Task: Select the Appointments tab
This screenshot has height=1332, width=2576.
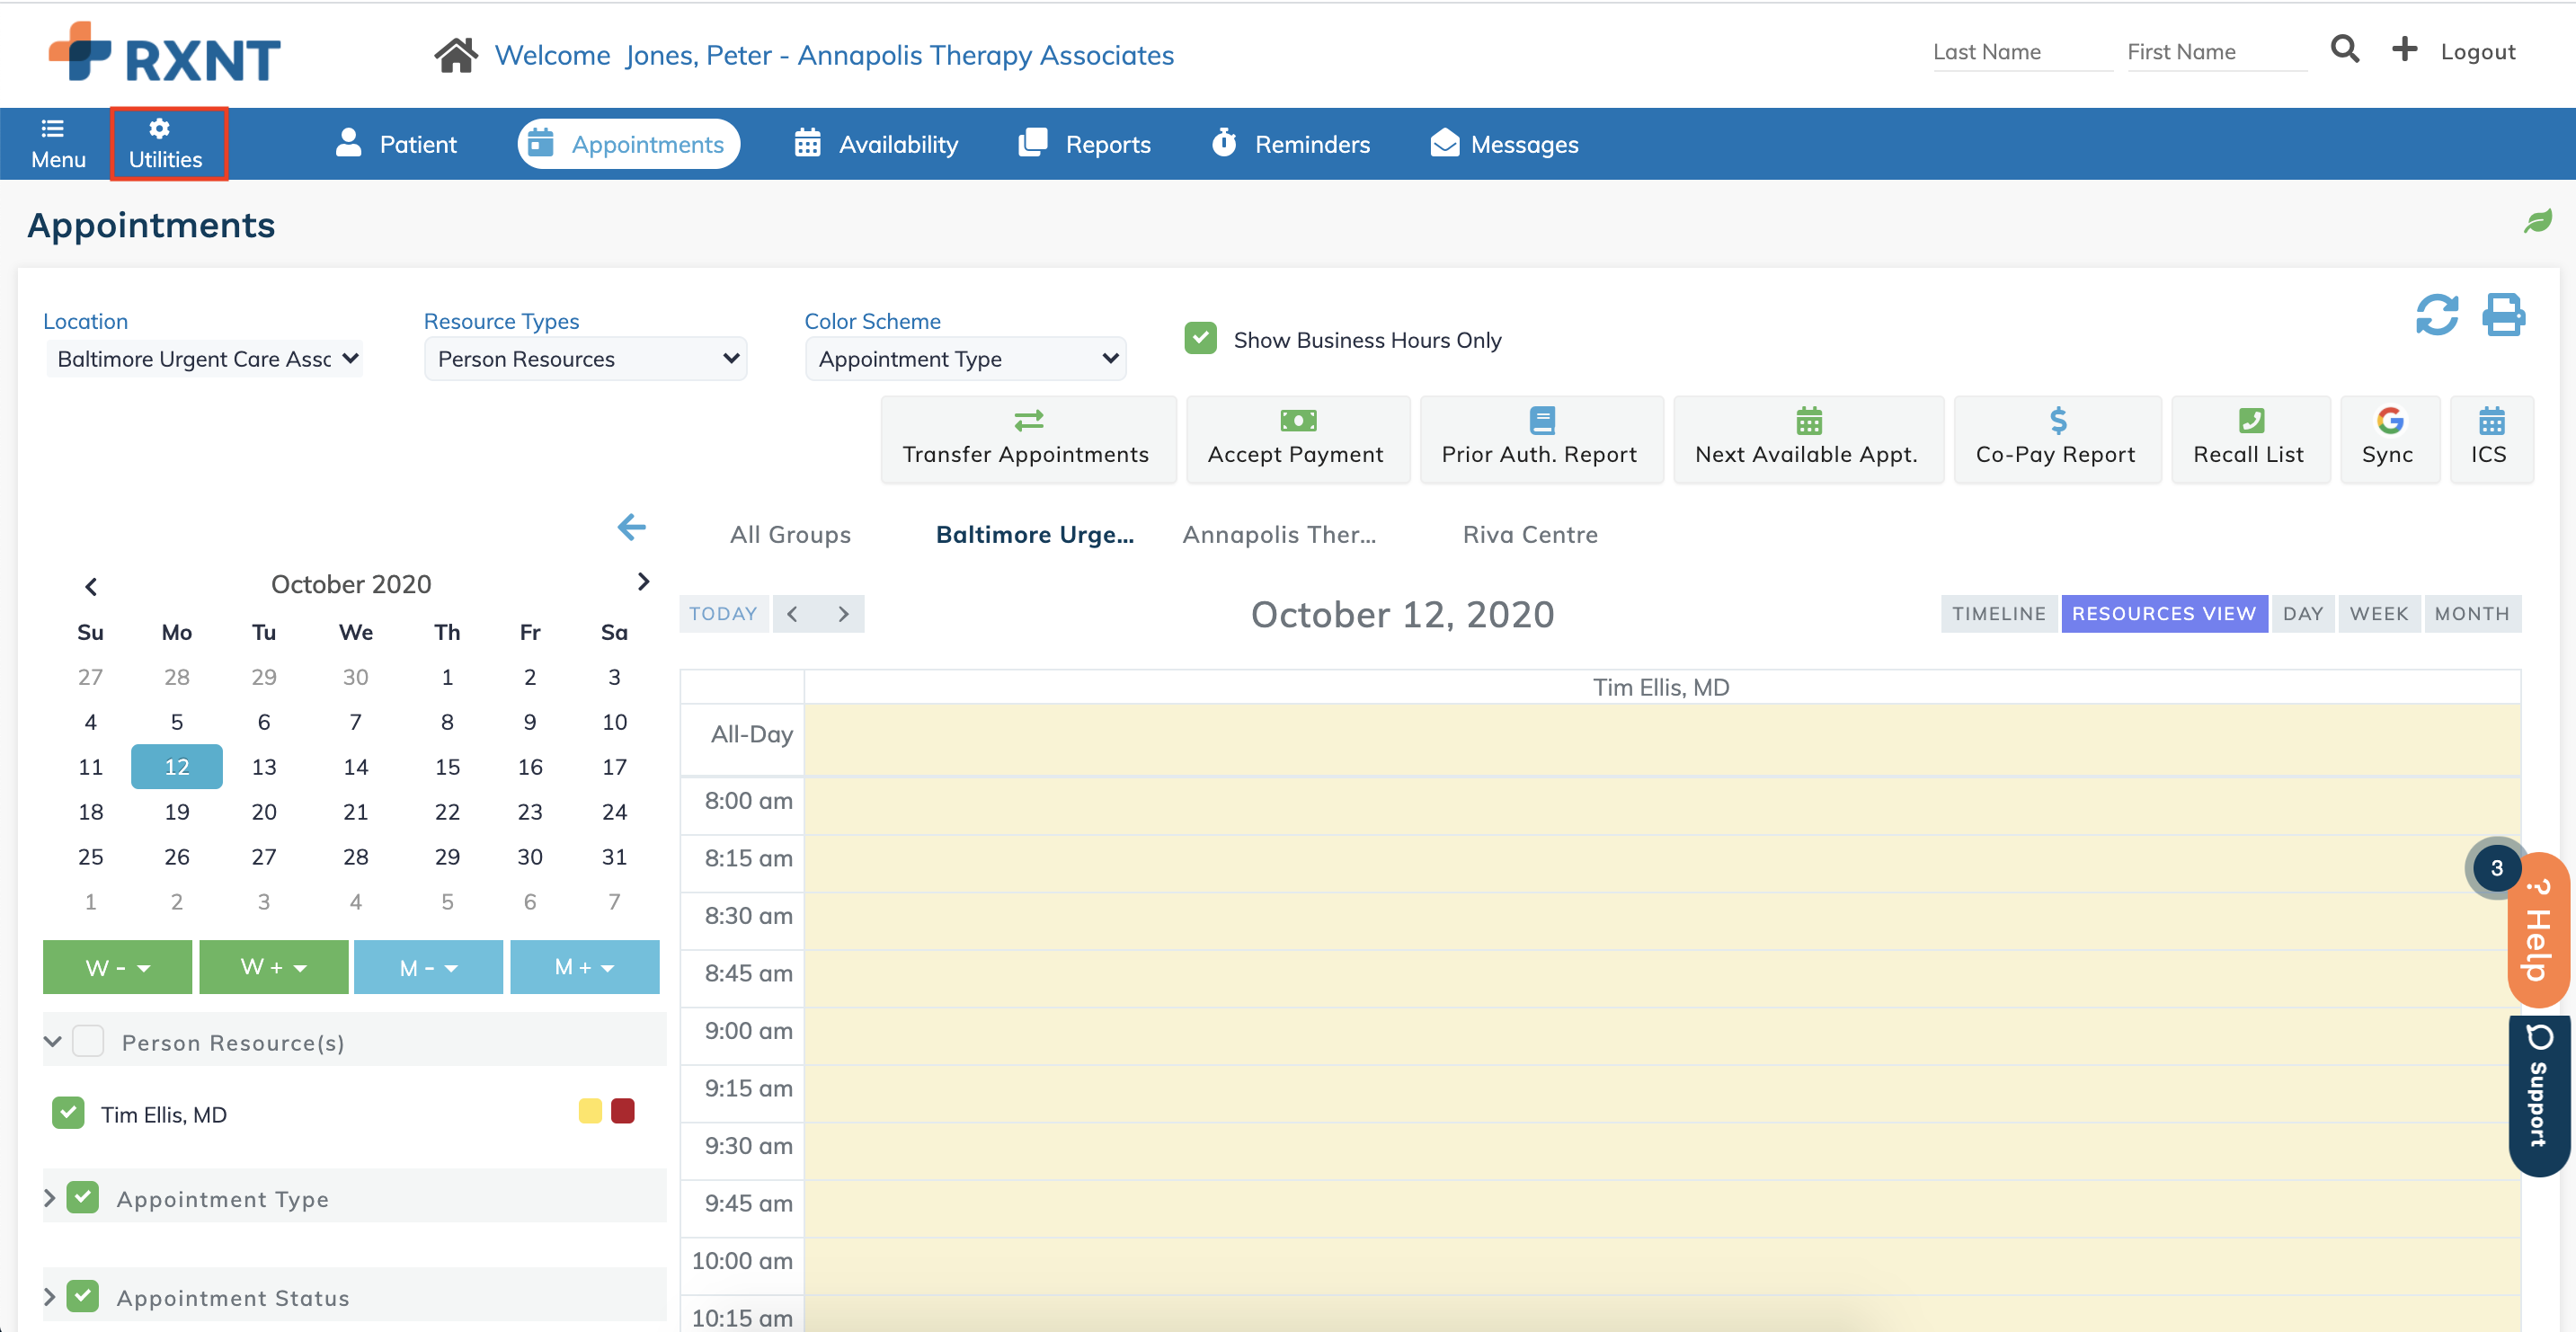Action: click(629, 144)
